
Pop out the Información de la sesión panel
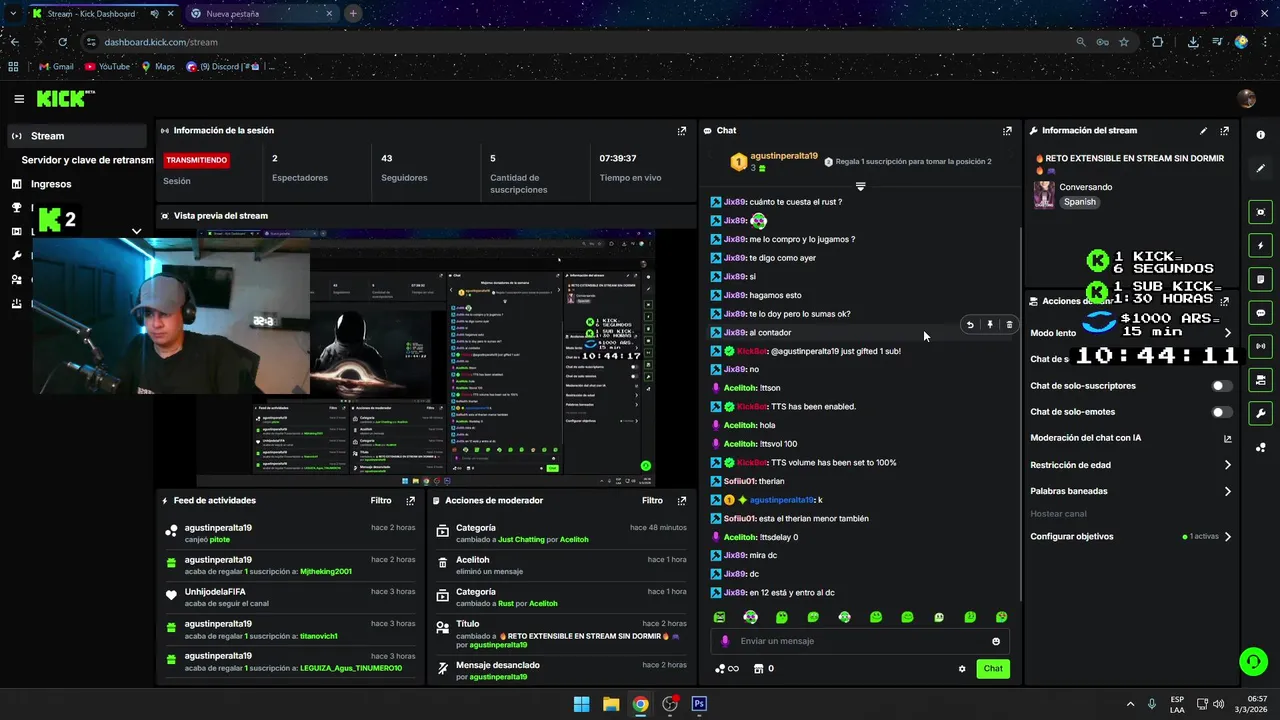[682, 130]
